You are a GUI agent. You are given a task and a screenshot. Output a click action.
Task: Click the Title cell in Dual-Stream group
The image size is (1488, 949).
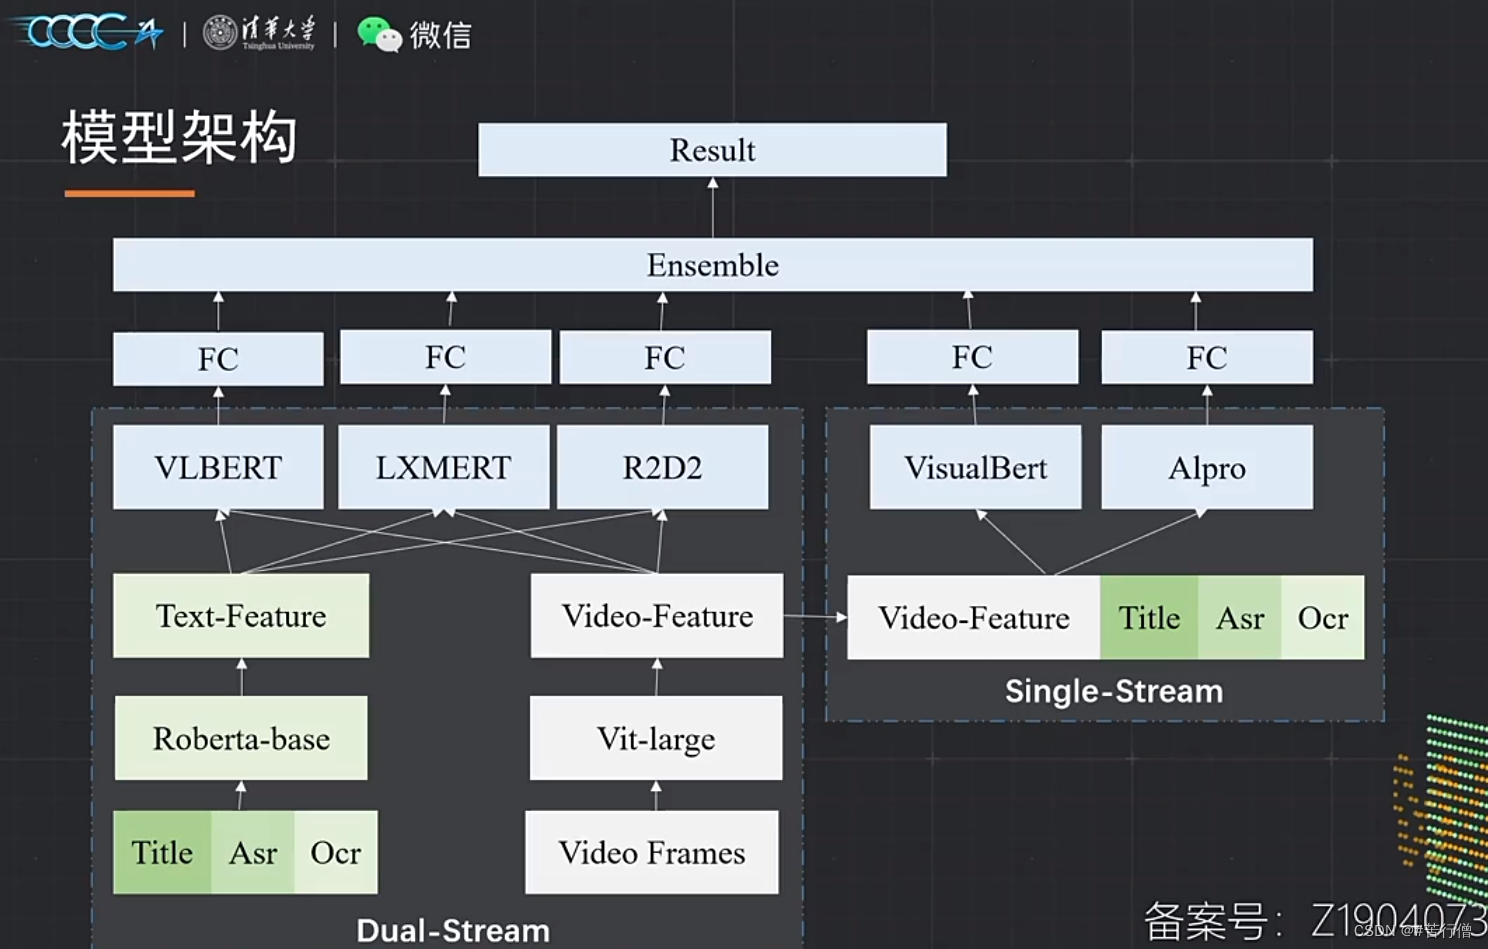(162, 852)
